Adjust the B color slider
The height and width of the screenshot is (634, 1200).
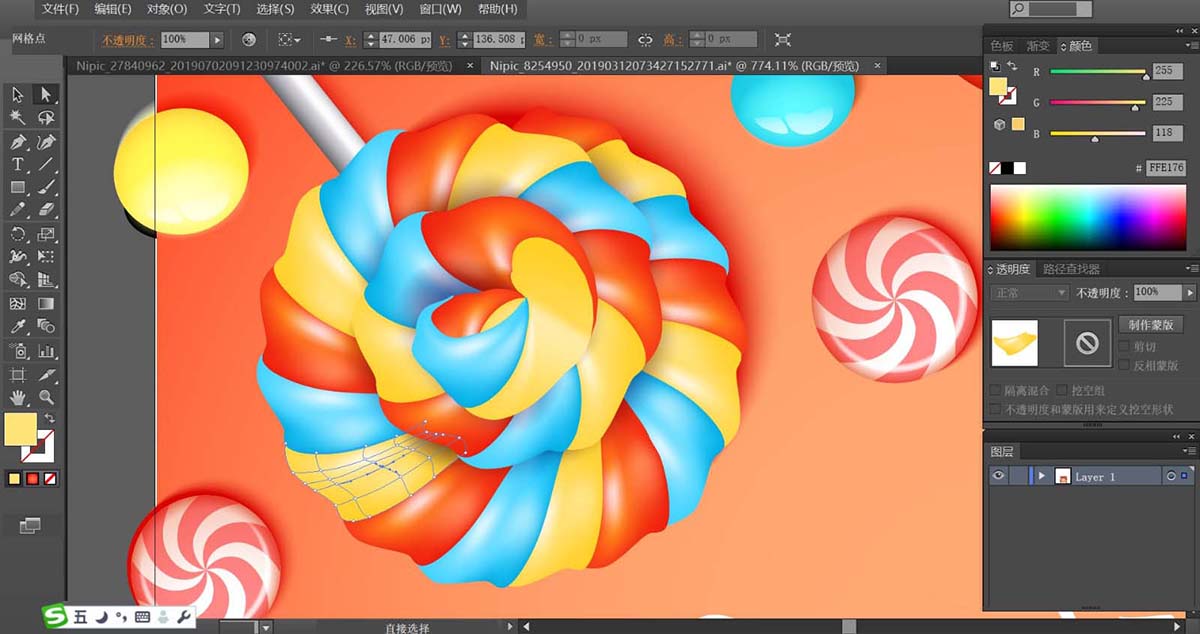[1097, 134]
